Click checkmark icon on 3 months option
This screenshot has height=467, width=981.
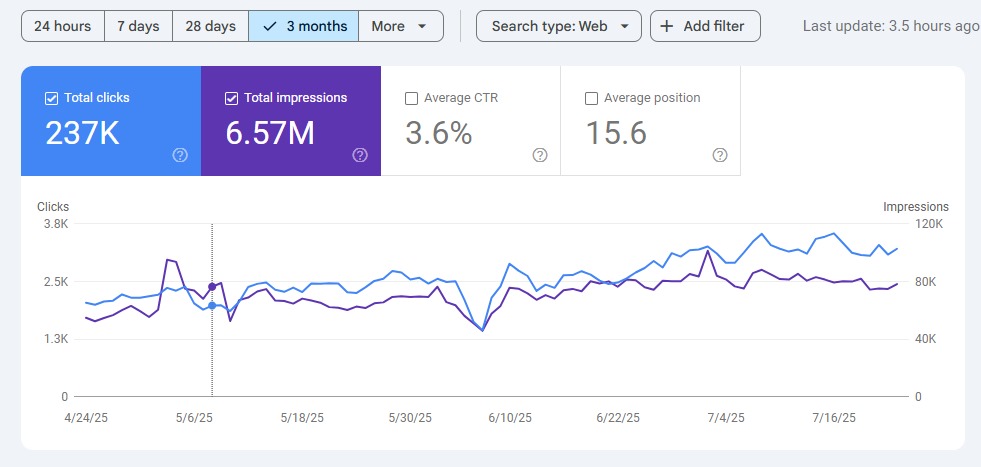click(x=270, y=26)
